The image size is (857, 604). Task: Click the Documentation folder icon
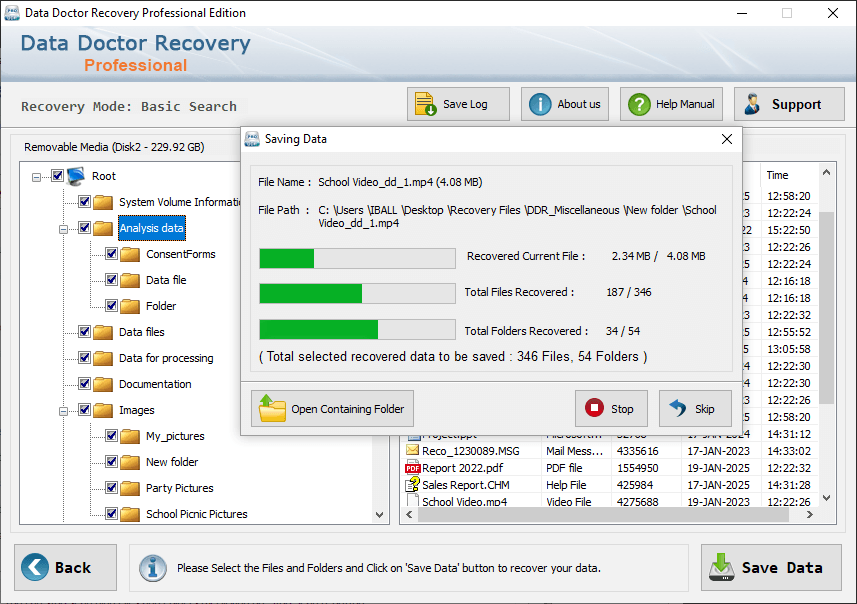(103, 384)
